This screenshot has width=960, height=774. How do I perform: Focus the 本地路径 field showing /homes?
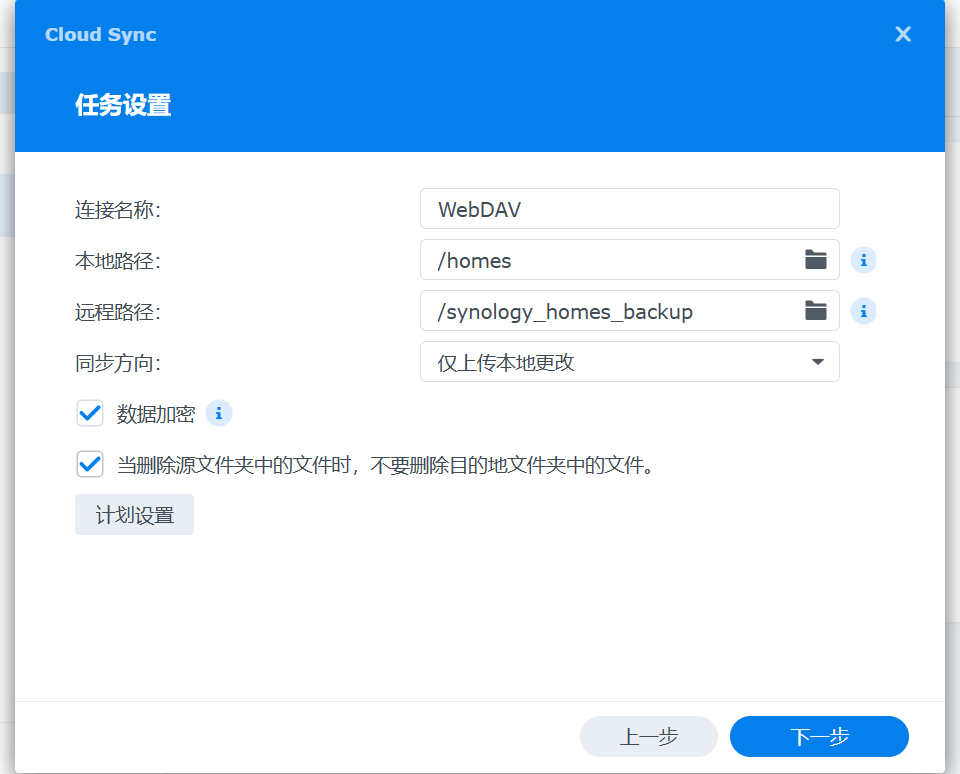(610, 260)
